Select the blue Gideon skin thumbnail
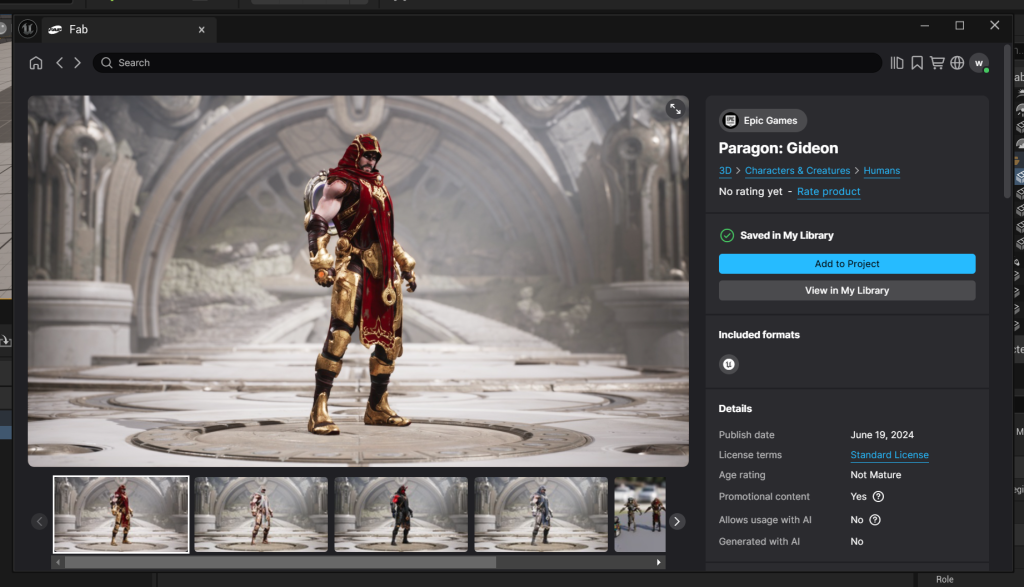1024x587 pixels. (x=541, y=515)
